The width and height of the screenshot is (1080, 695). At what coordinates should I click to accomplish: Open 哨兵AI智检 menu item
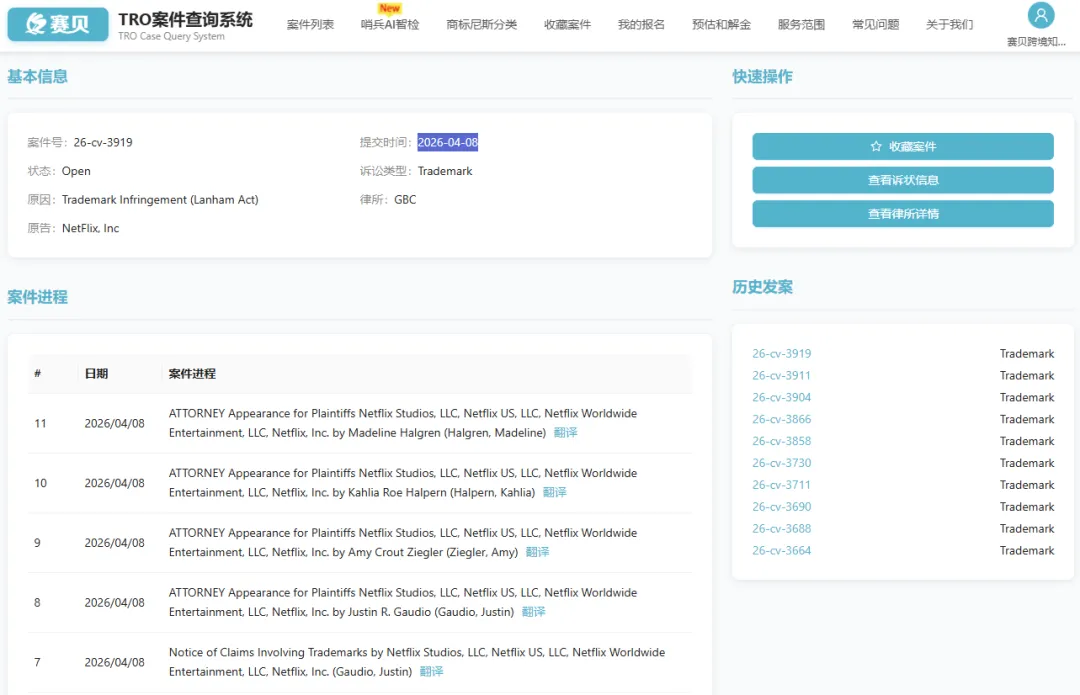click(390, 25)
